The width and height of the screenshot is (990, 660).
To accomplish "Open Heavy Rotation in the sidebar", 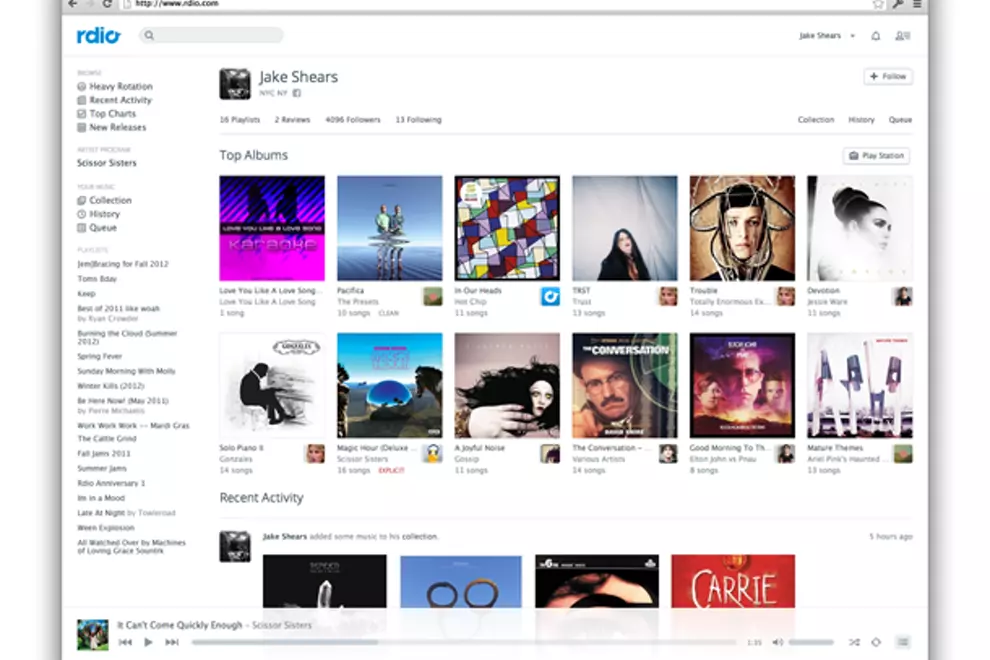I will click(x=120, y=87).
